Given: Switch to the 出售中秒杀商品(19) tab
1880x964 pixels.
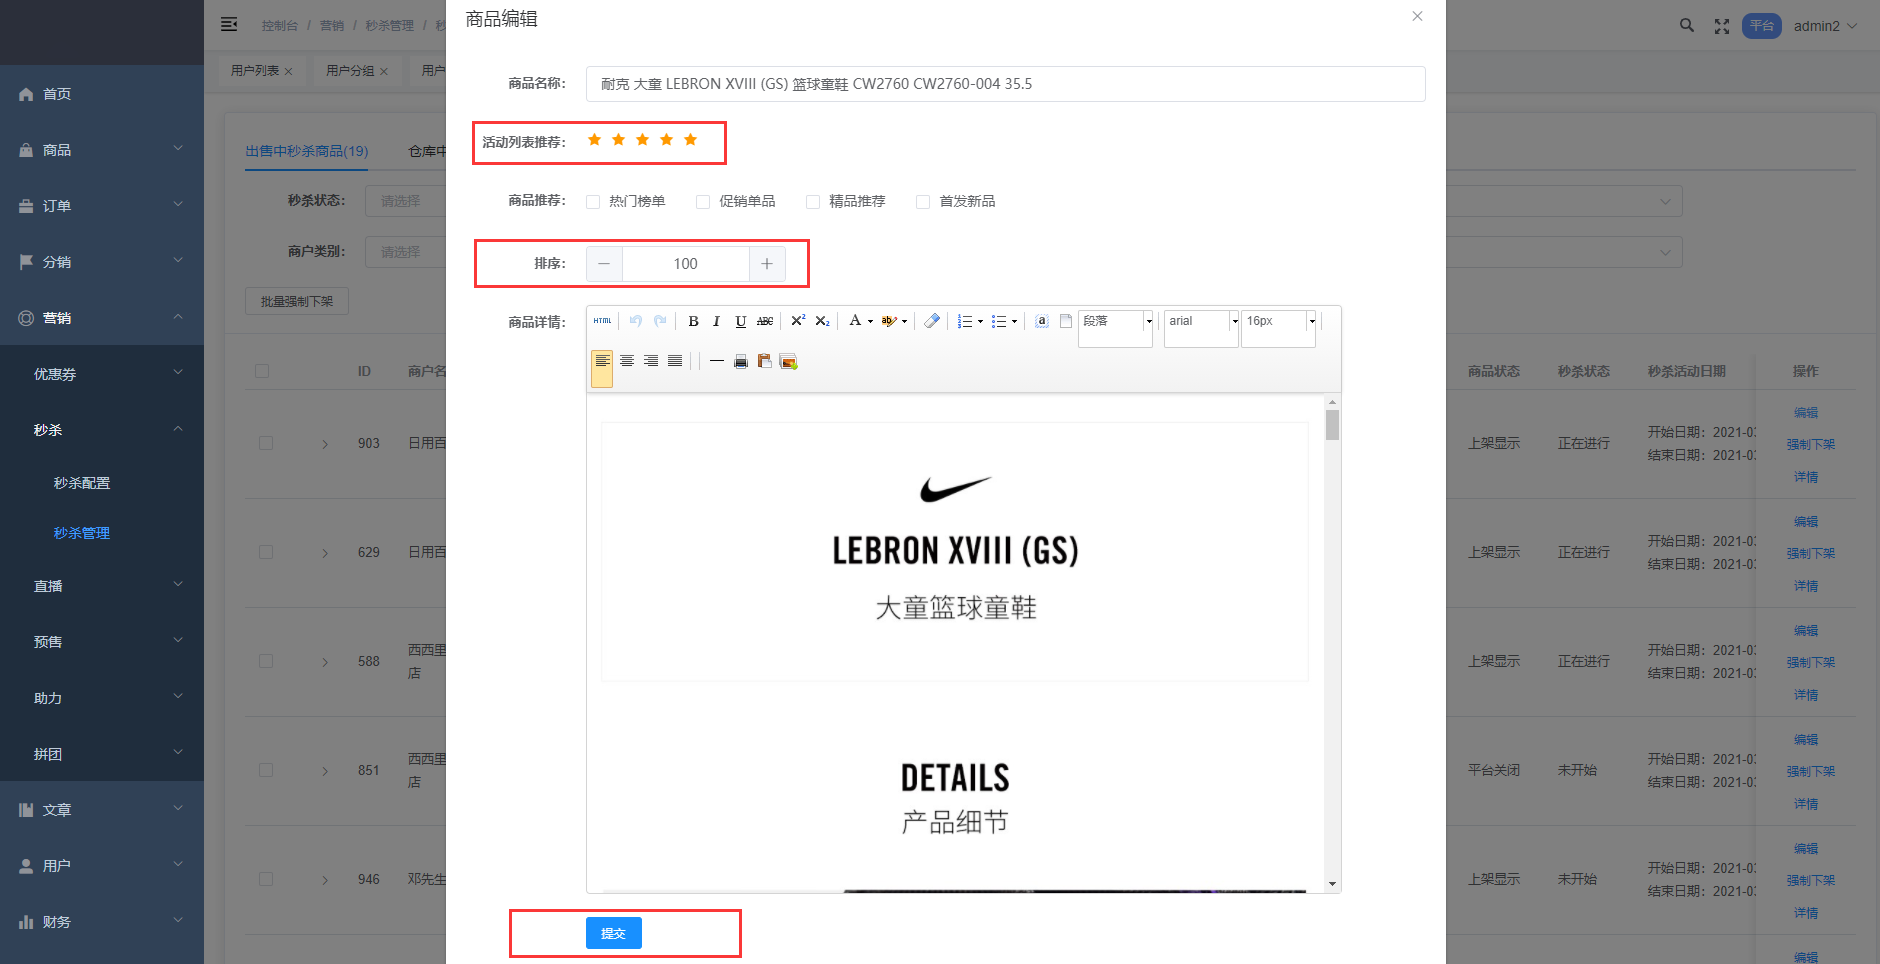Looking at the screenshot, I should (307, 151).
